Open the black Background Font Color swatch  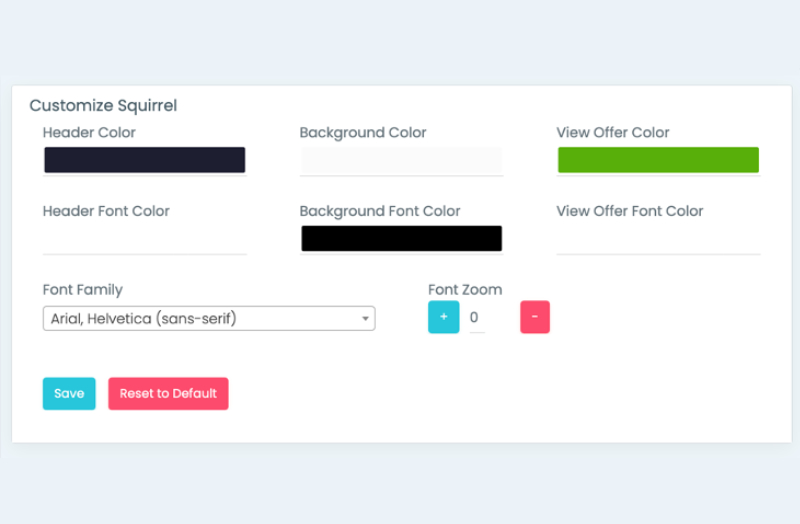(x=402, y=238)
